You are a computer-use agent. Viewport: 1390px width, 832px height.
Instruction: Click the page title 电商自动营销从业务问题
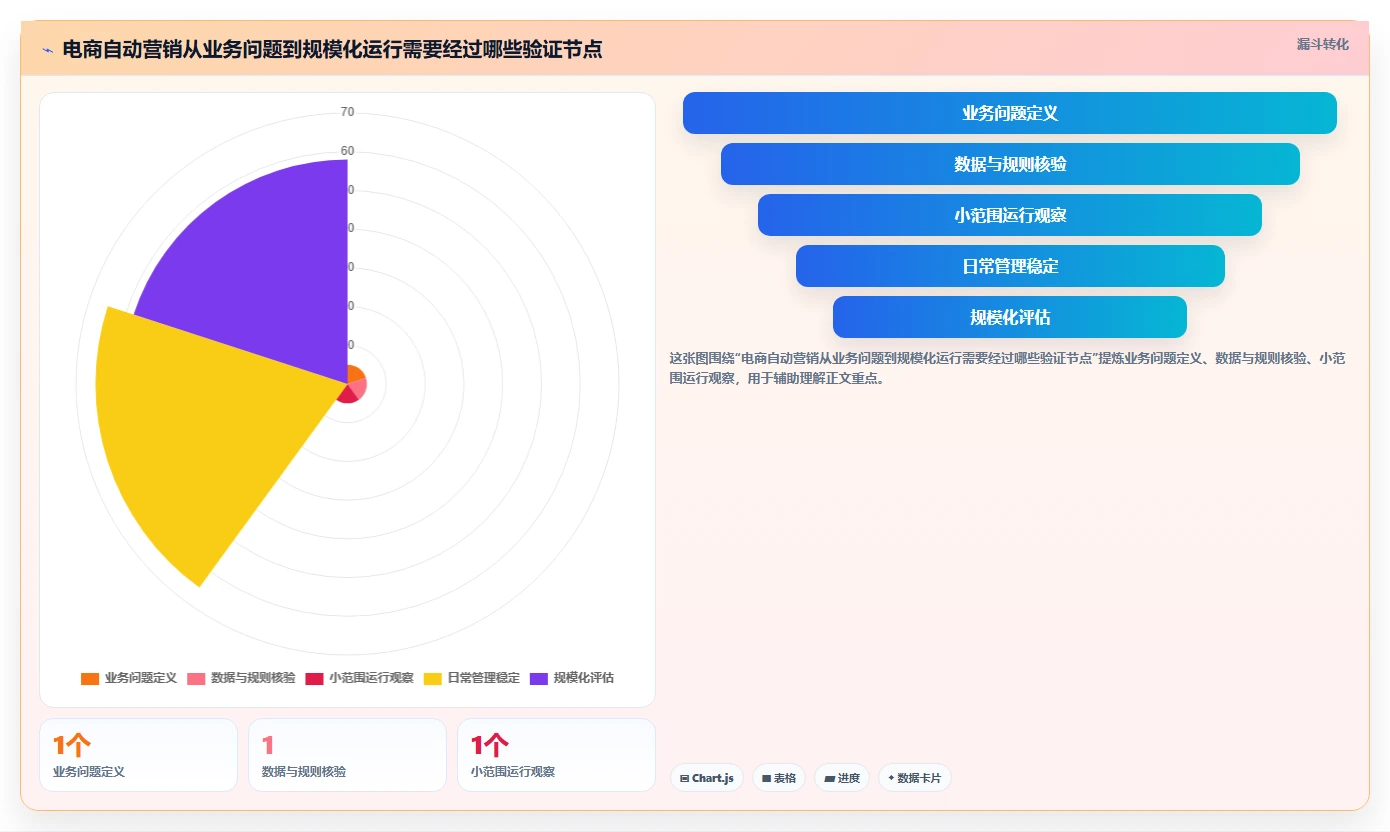(332, 49)
